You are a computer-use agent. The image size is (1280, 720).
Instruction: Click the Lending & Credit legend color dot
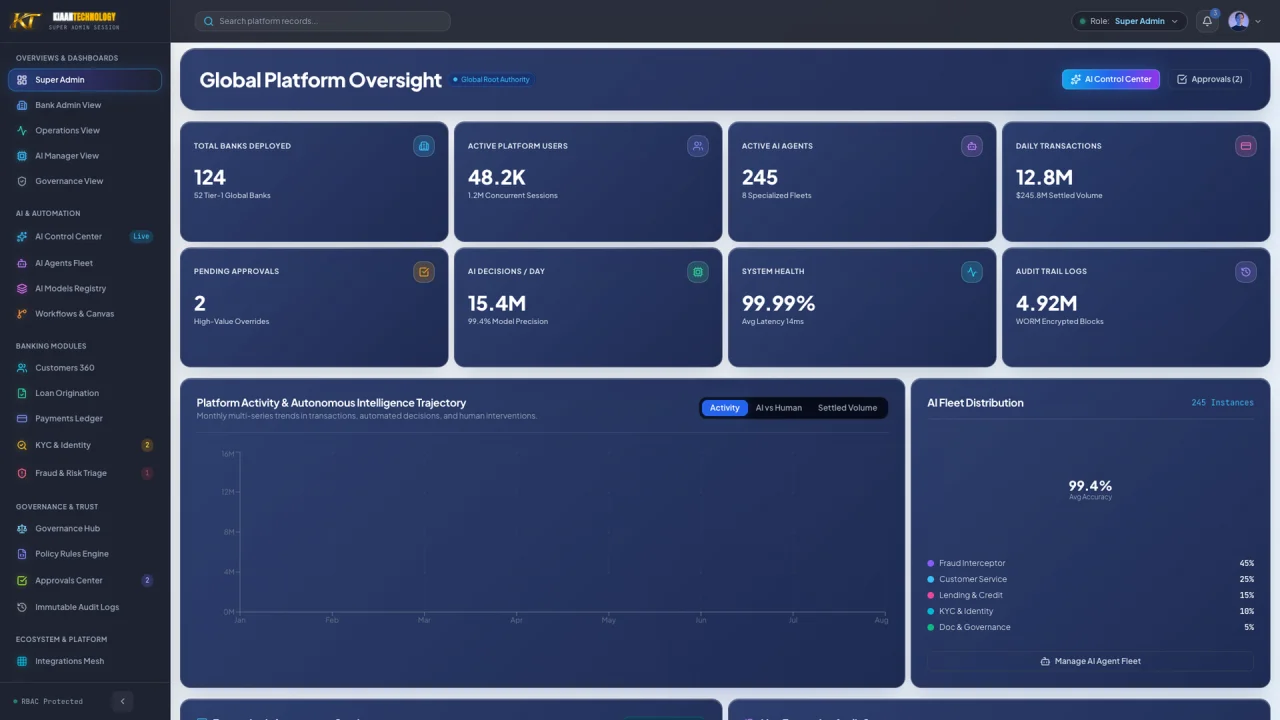pos(931,595)
